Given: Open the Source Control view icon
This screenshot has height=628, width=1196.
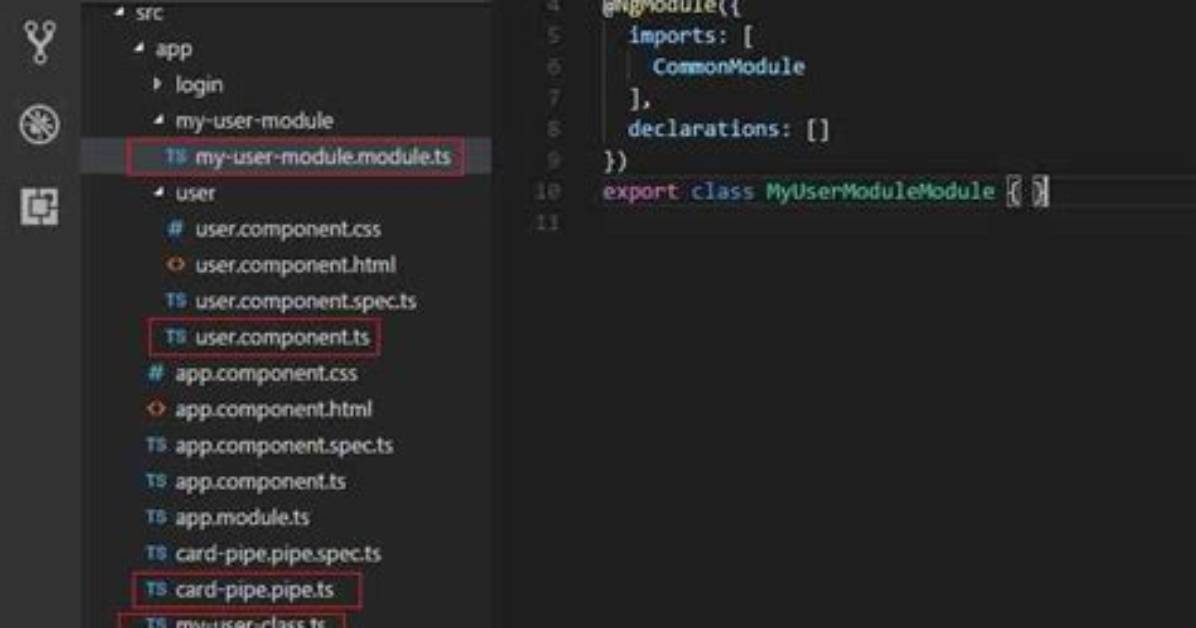Looking at the screenshot, I should [39, 42].
